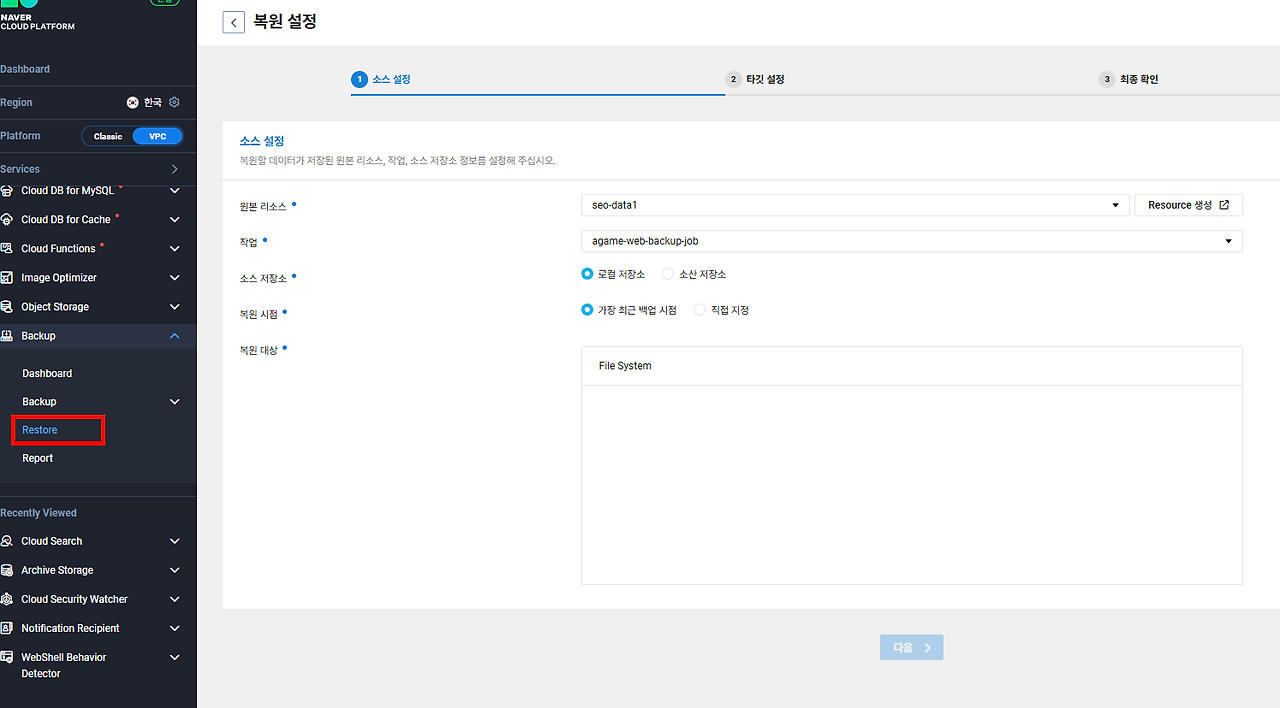Click the external link icon on Resource 생성
The height and width of the screenshot is (708, 1280).
click(x=1224, y=205)
